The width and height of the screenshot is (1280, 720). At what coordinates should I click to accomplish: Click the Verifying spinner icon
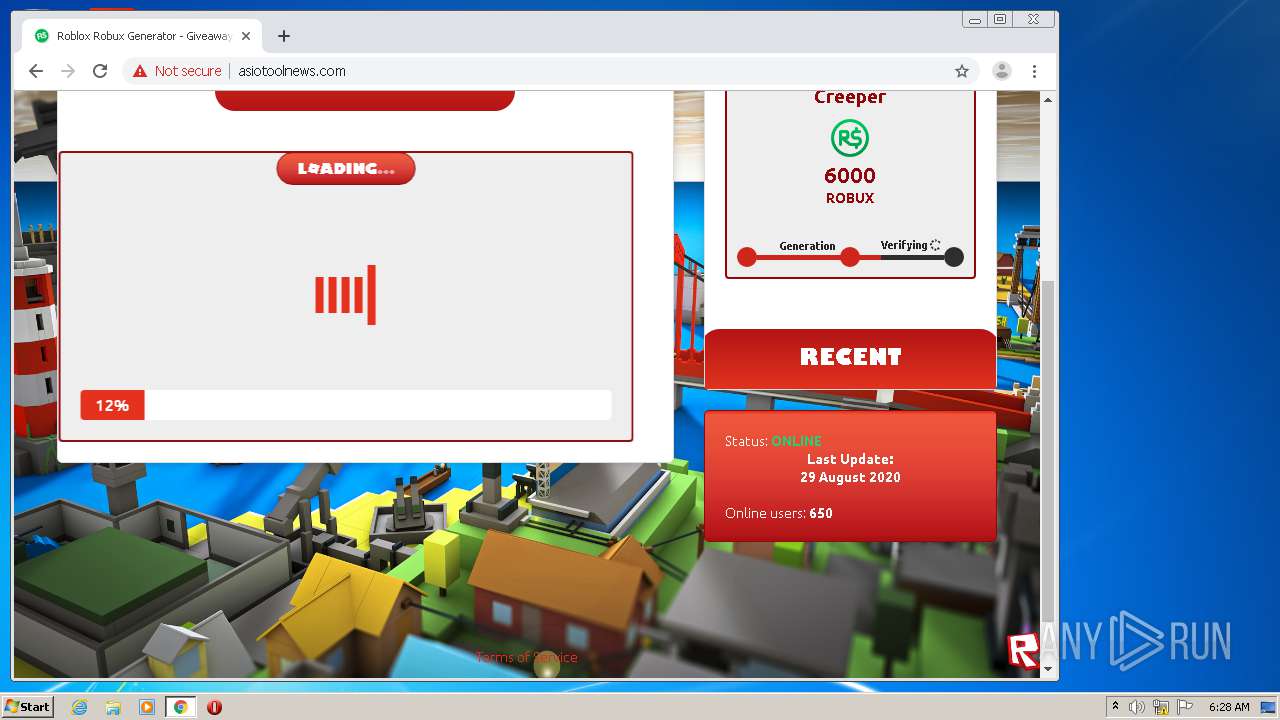(x=935, y=245)
